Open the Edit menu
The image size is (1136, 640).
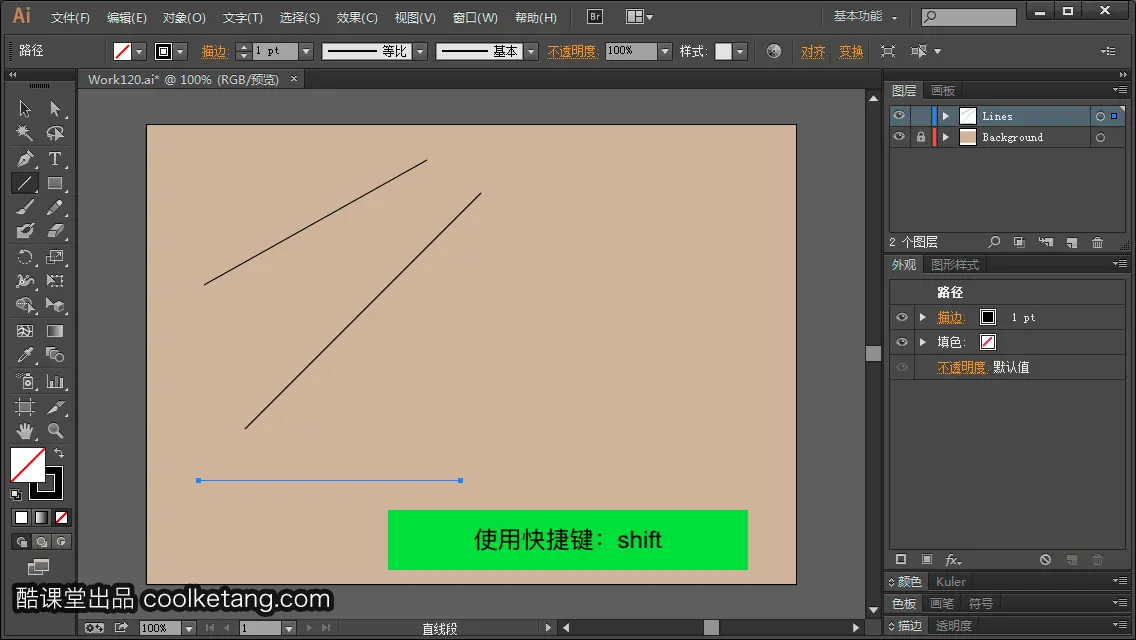(127, 18)
